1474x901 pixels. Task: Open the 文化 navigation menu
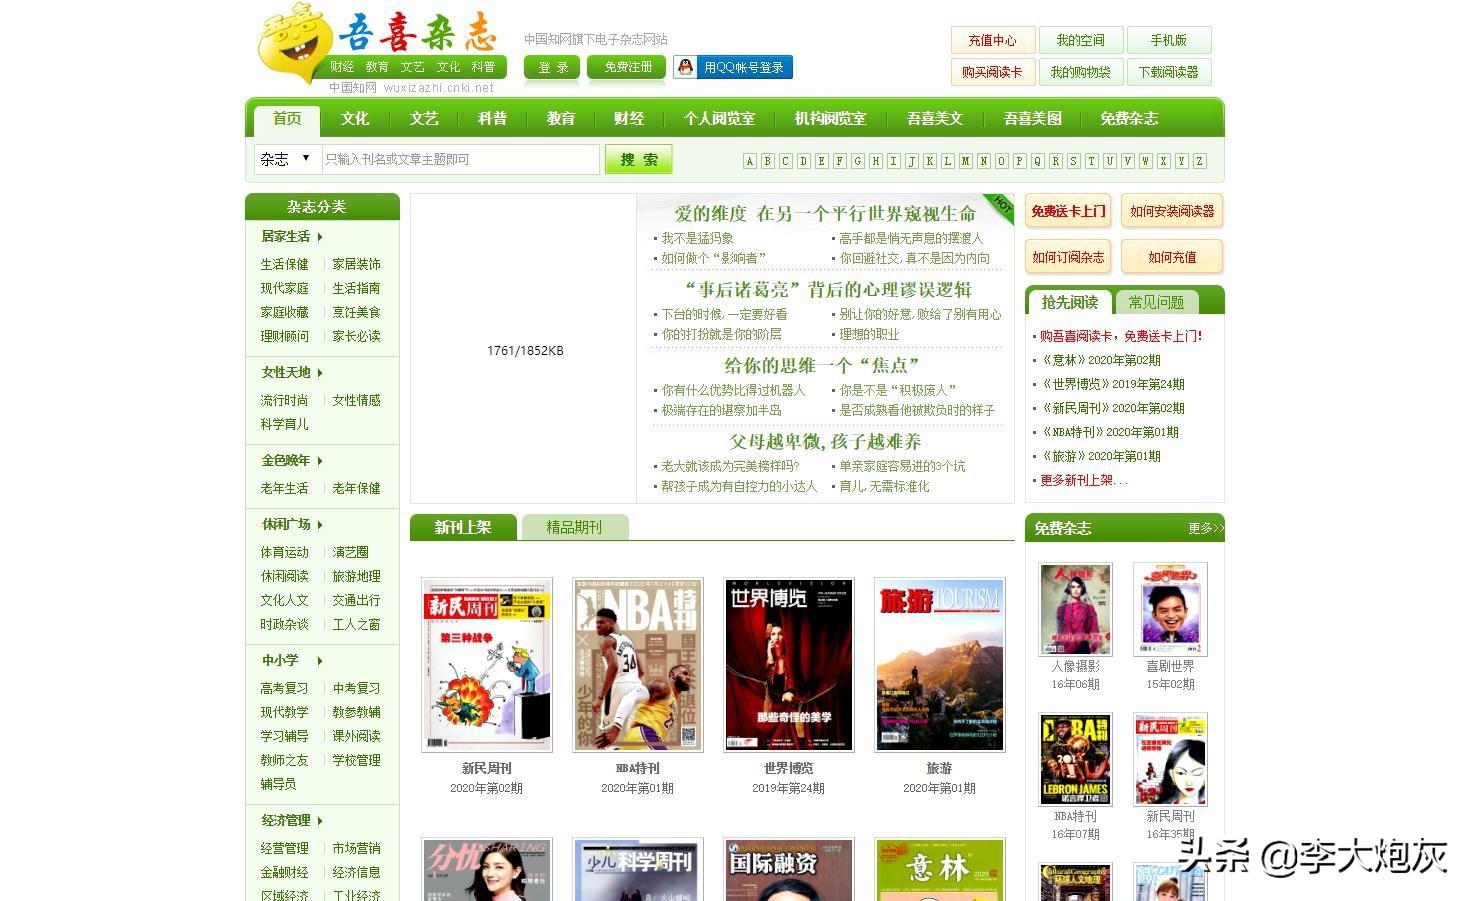coord(354,118)
